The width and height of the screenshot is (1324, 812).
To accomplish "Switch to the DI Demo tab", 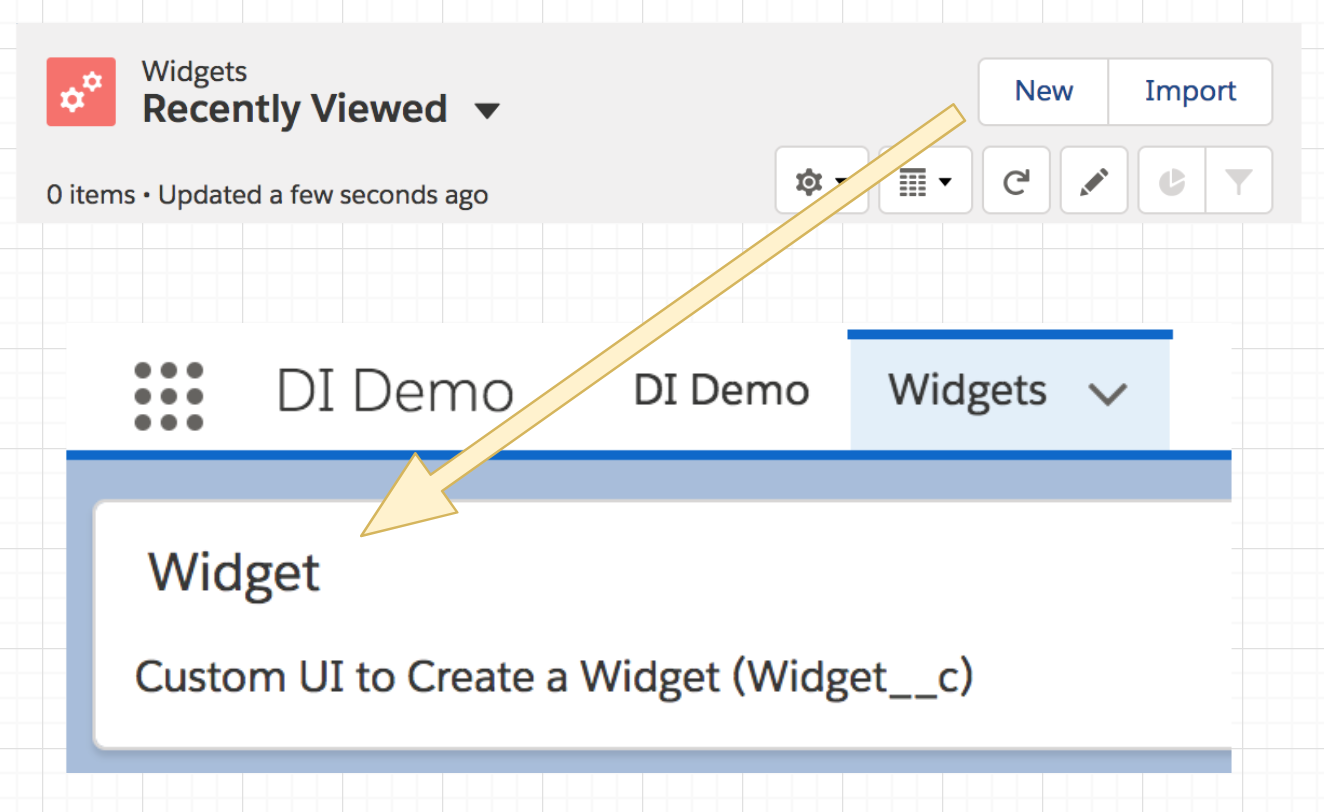I will 721,391.
